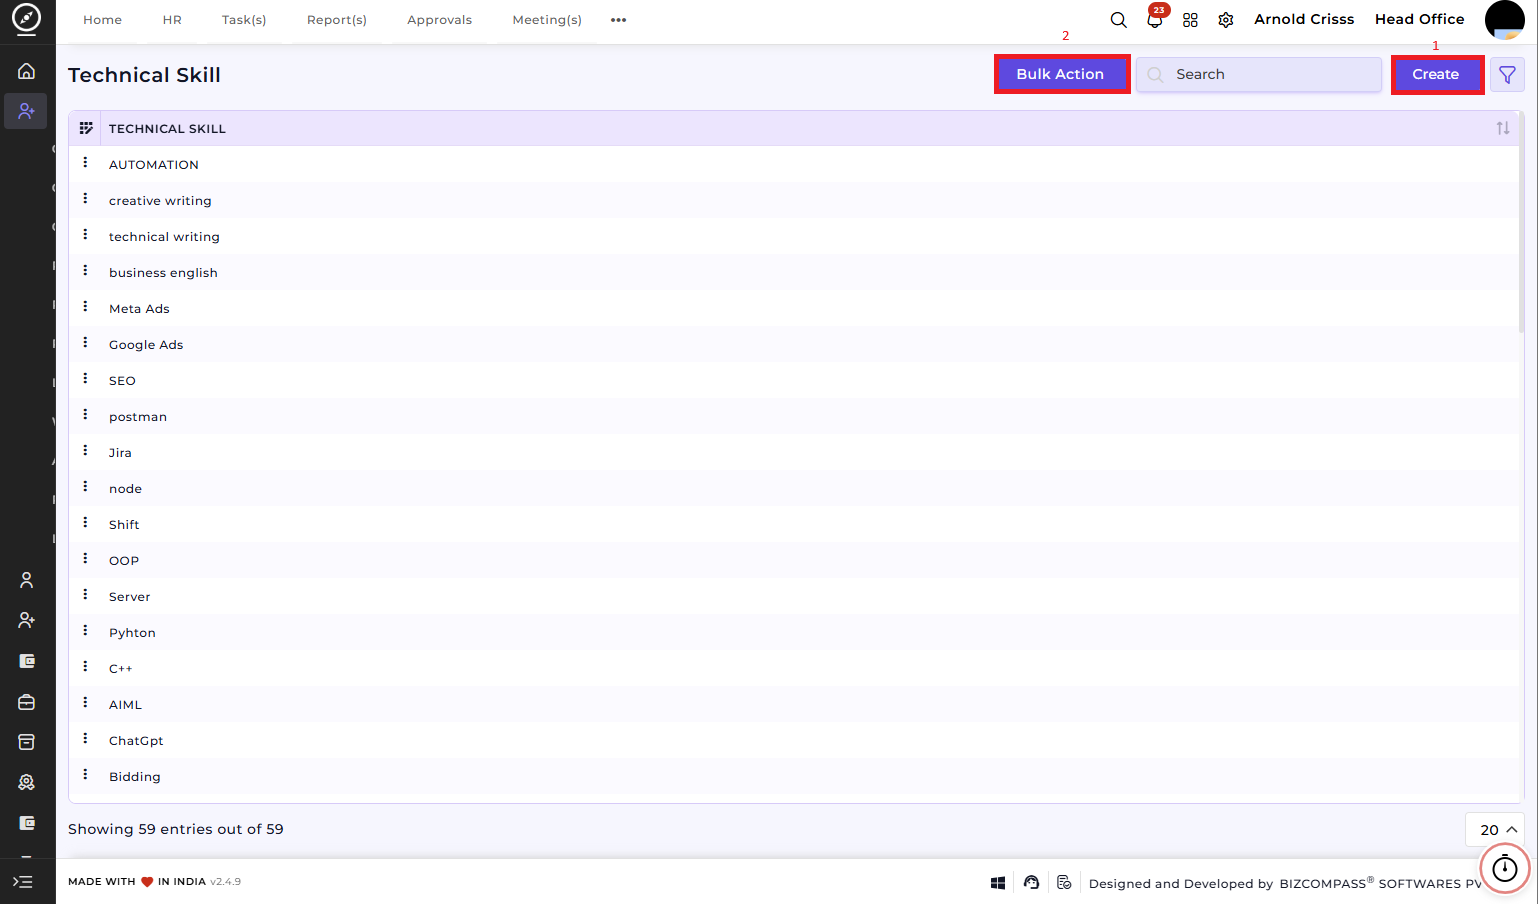Click the Head Office branch label
Viewport: 1538px width, 904px height.
[1419, 19]
